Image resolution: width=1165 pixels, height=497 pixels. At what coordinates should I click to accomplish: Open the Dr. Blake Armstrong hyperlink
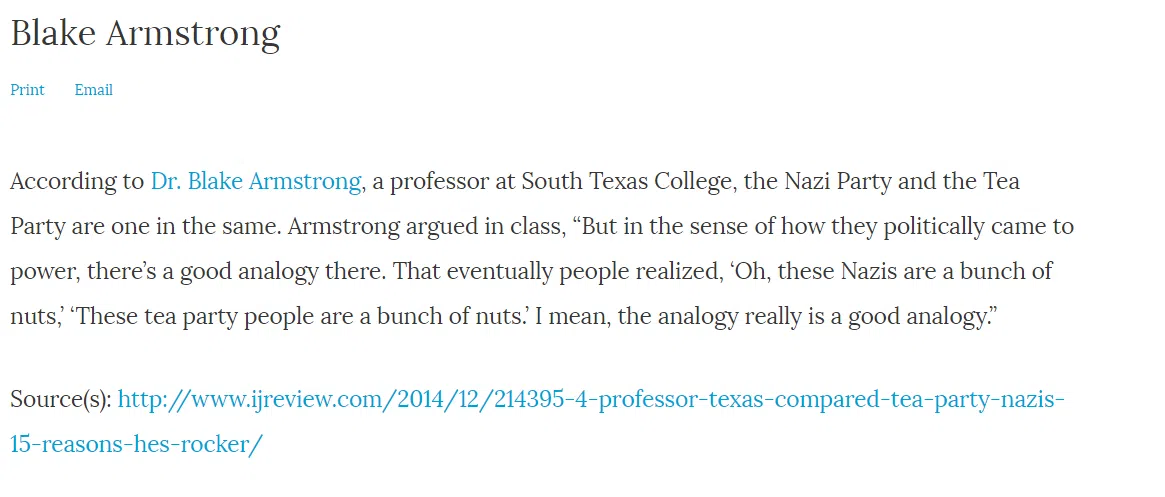pos(256,181)
